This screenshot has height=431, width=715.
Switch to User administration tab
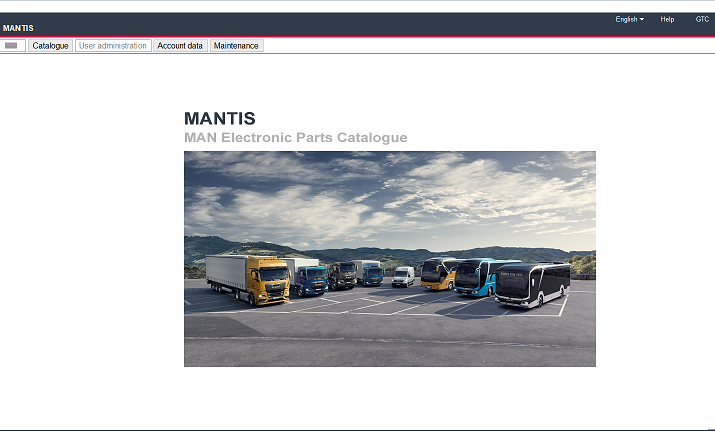tap(113, 46)
